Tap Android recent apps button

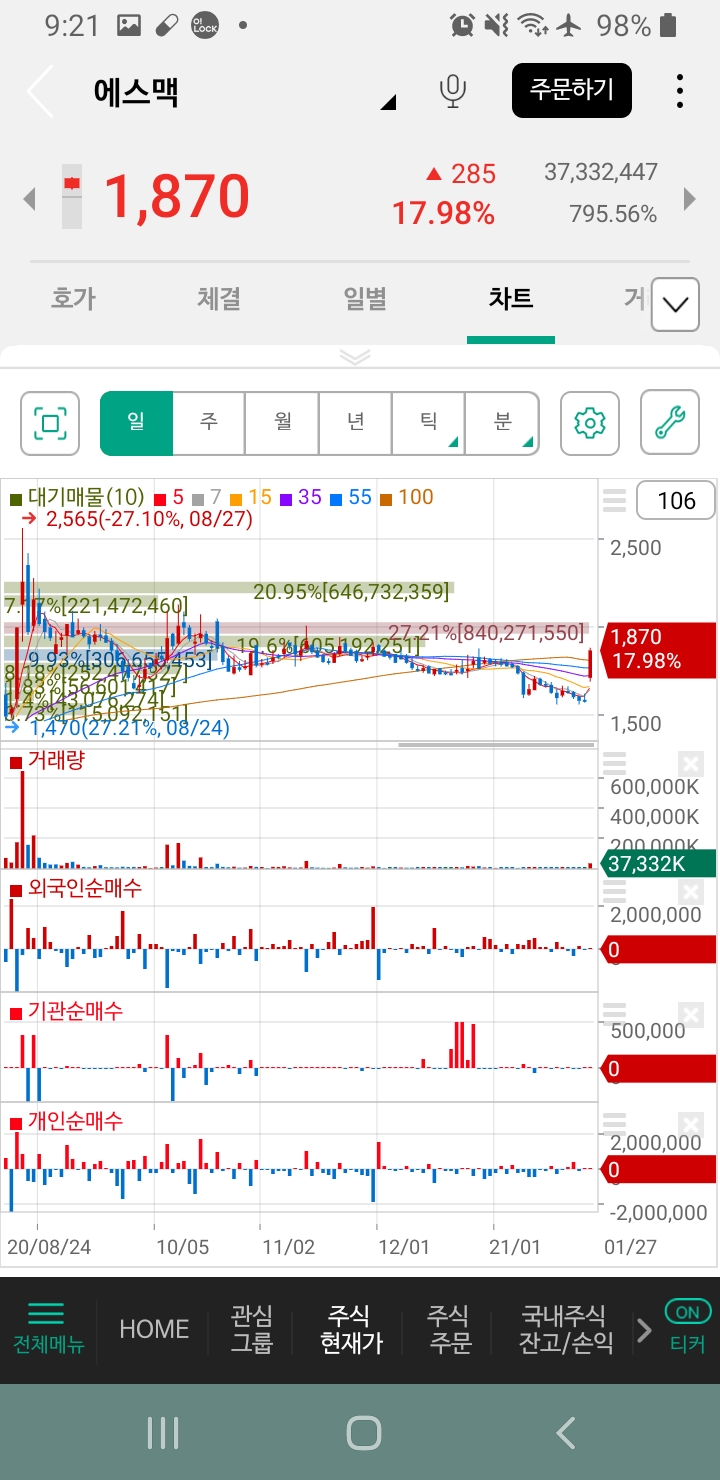[162, 1433]
